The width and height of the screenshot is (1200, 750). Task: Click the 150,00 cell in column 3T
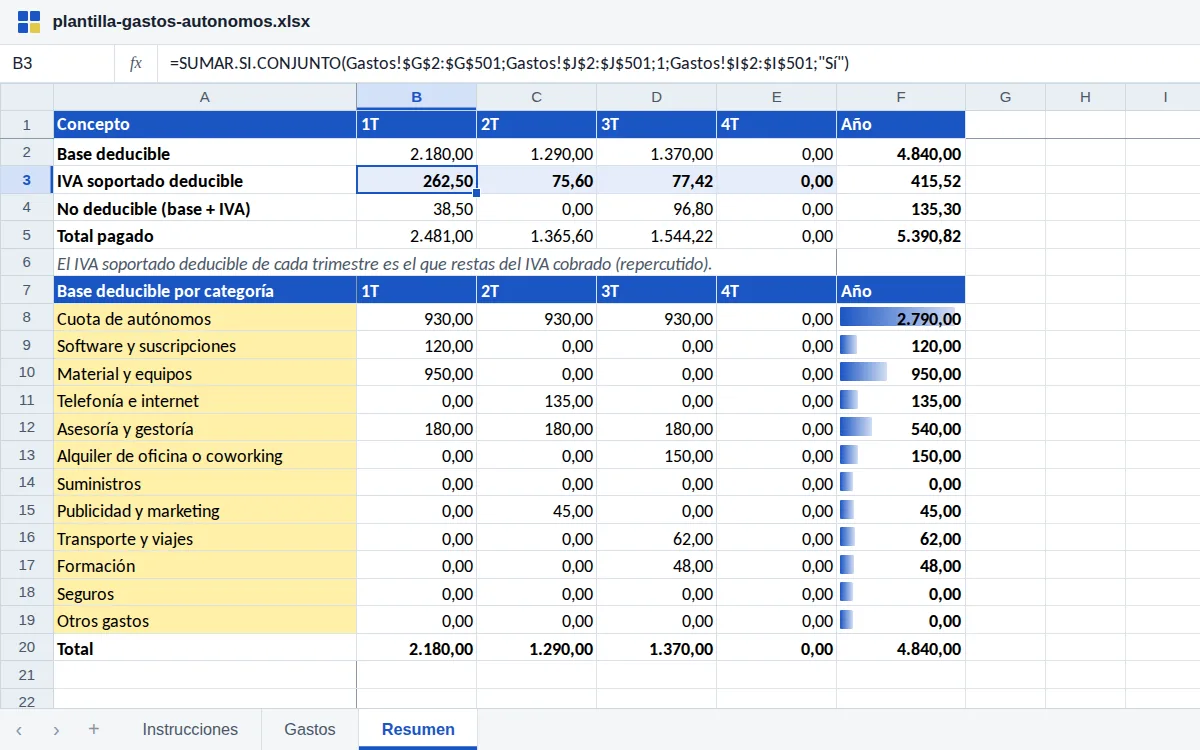click(656, 456)
